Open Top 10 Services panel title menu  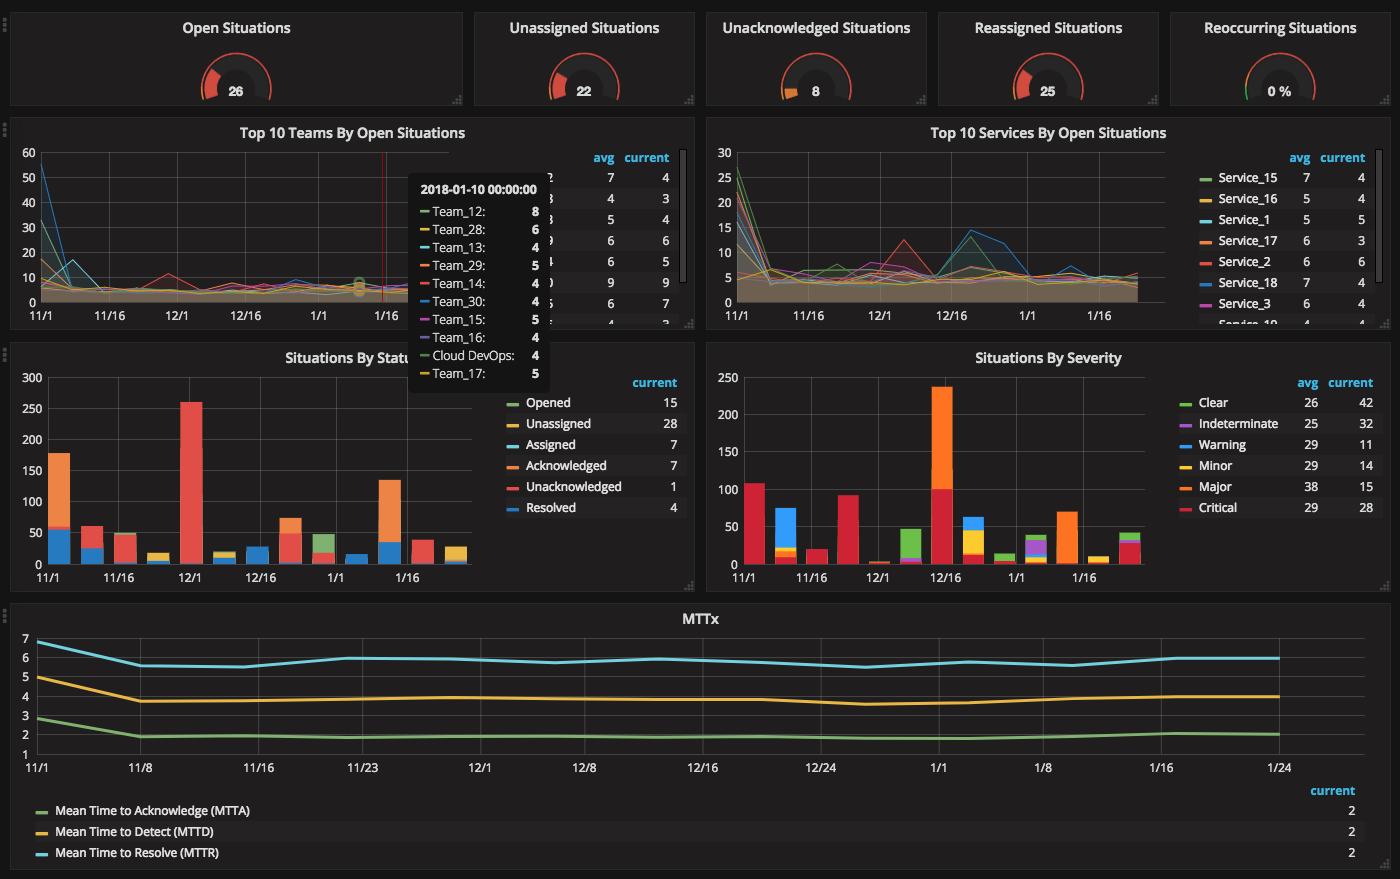1047,133
